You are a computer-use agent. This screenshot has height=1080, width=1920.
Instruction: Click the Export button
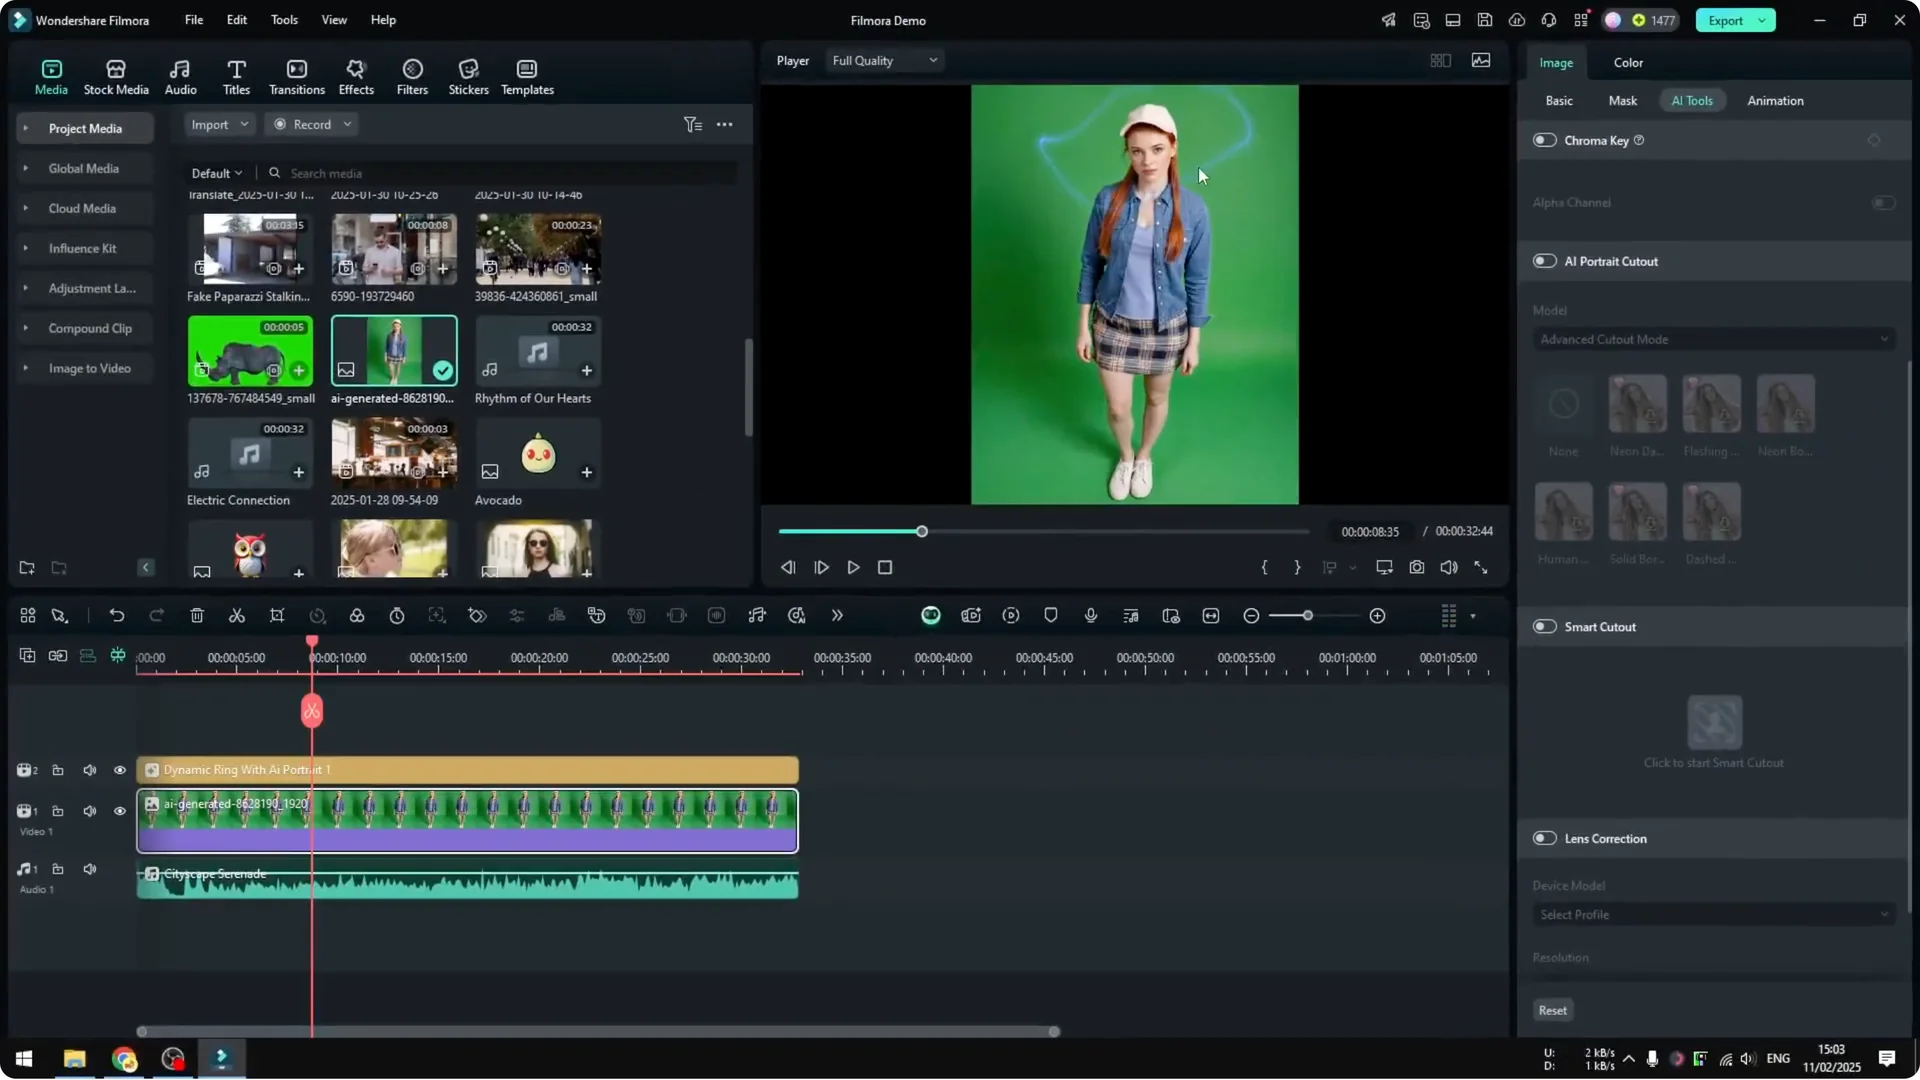[x=1727, y=20]
